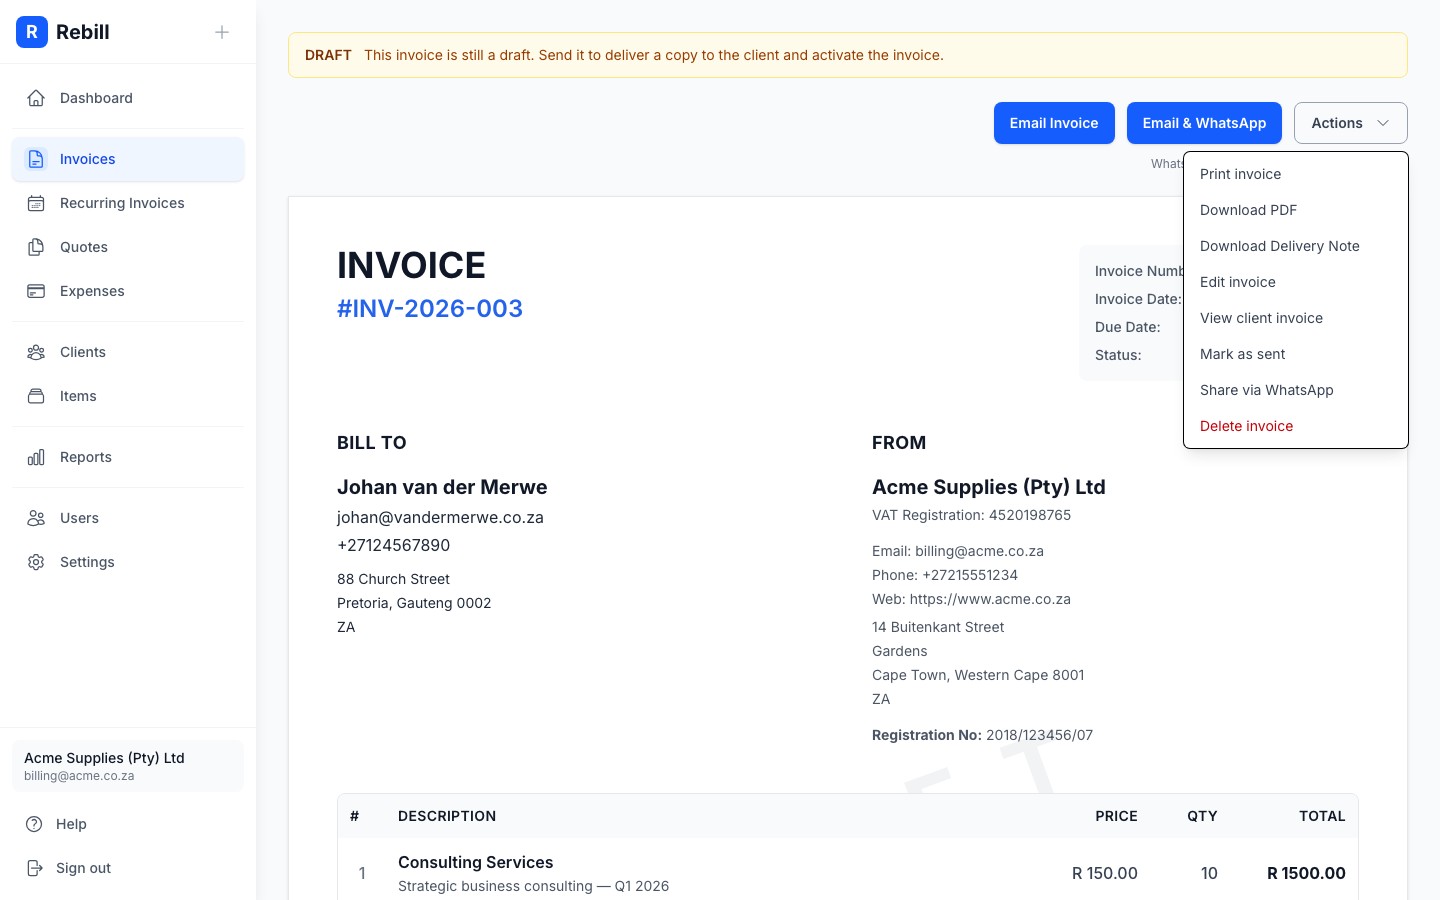Select Print invoice from the menu
The image size is (1440, 900).
tap(1240, 174)
